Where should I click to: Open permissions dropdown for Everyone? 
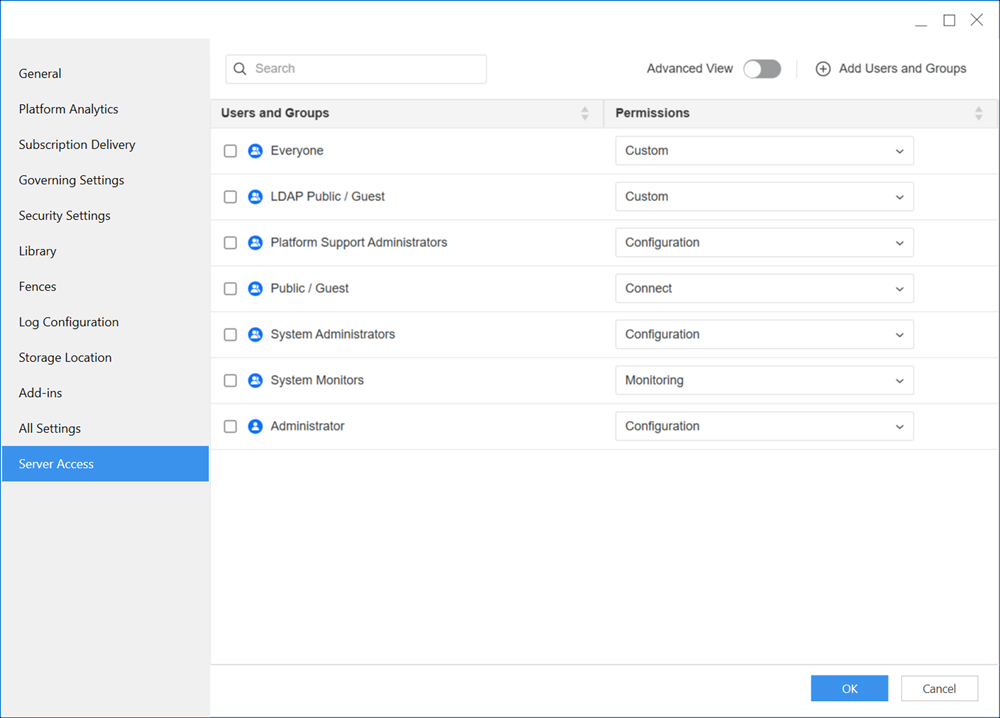pyautogui.click(x=764, y=151)
